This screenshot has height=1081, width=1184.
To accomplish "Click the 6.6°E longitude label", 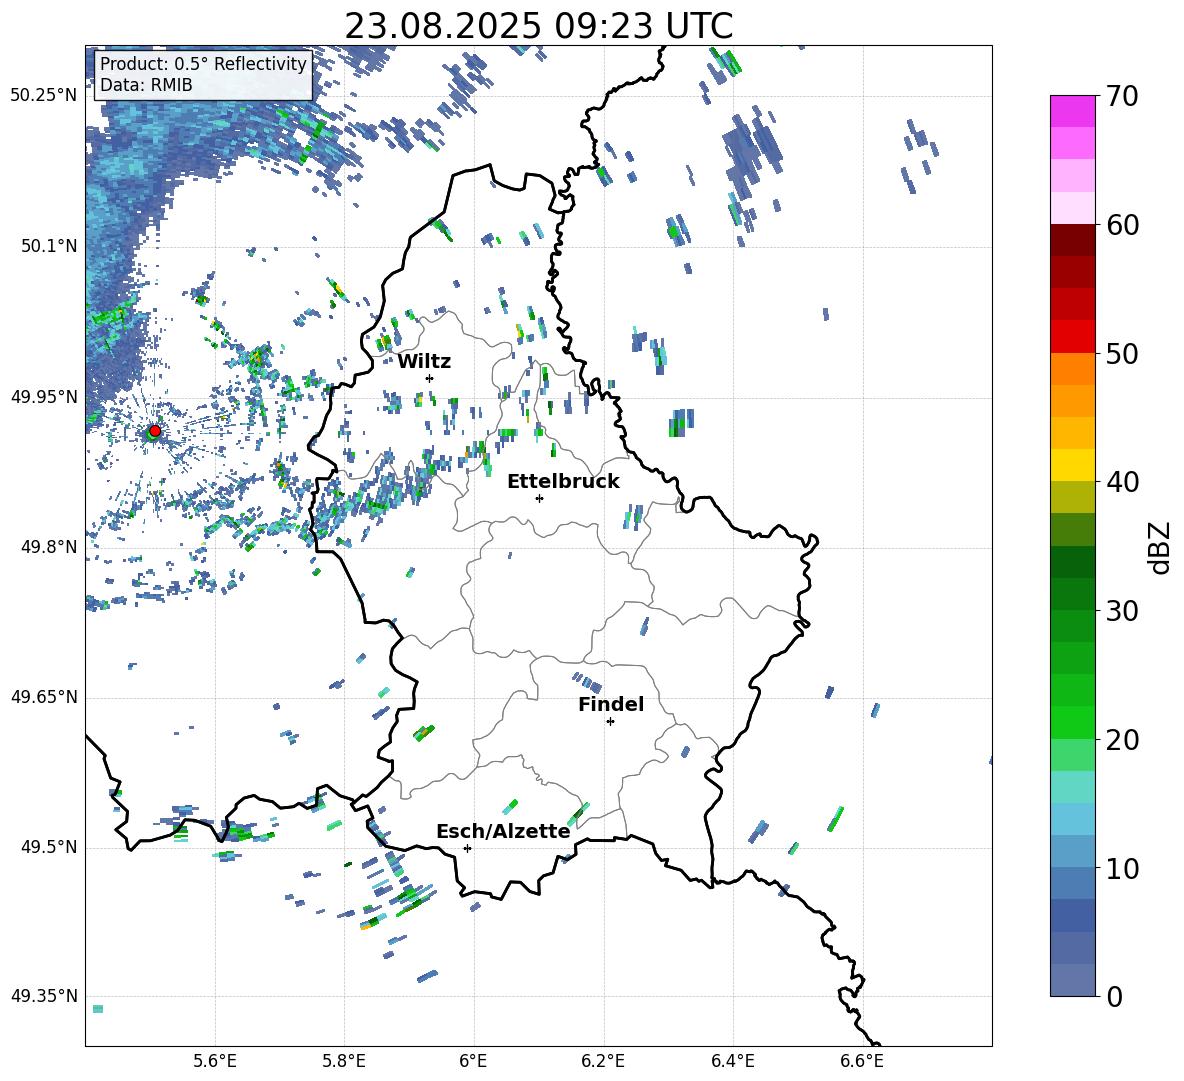I will tap(862, 1062).
